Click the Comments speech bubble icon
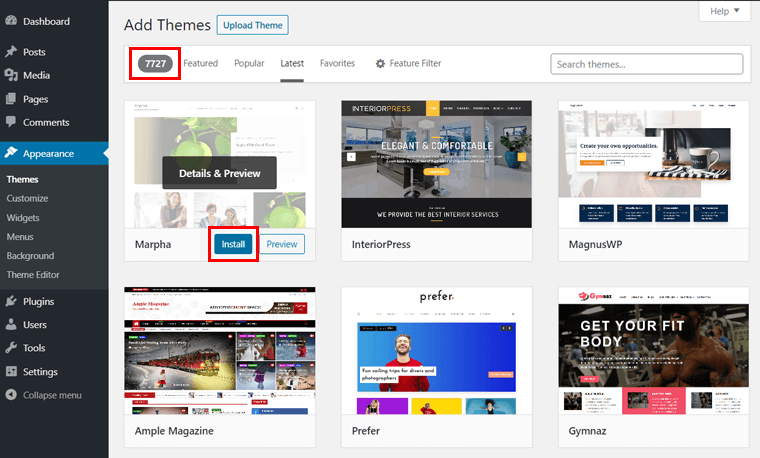Image resolution: width=760 pixels, height=458 pixels. [11, 122]
